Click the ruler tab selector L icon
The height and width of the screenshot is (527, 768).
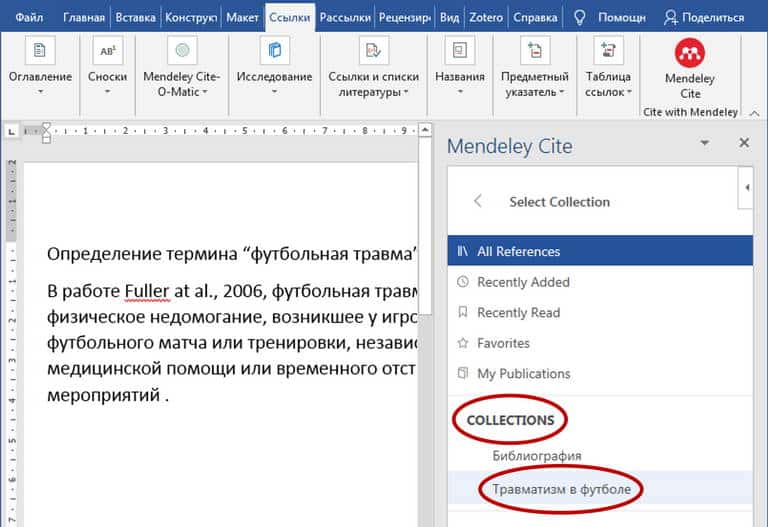pyautogui.click(x=12, y=131)
